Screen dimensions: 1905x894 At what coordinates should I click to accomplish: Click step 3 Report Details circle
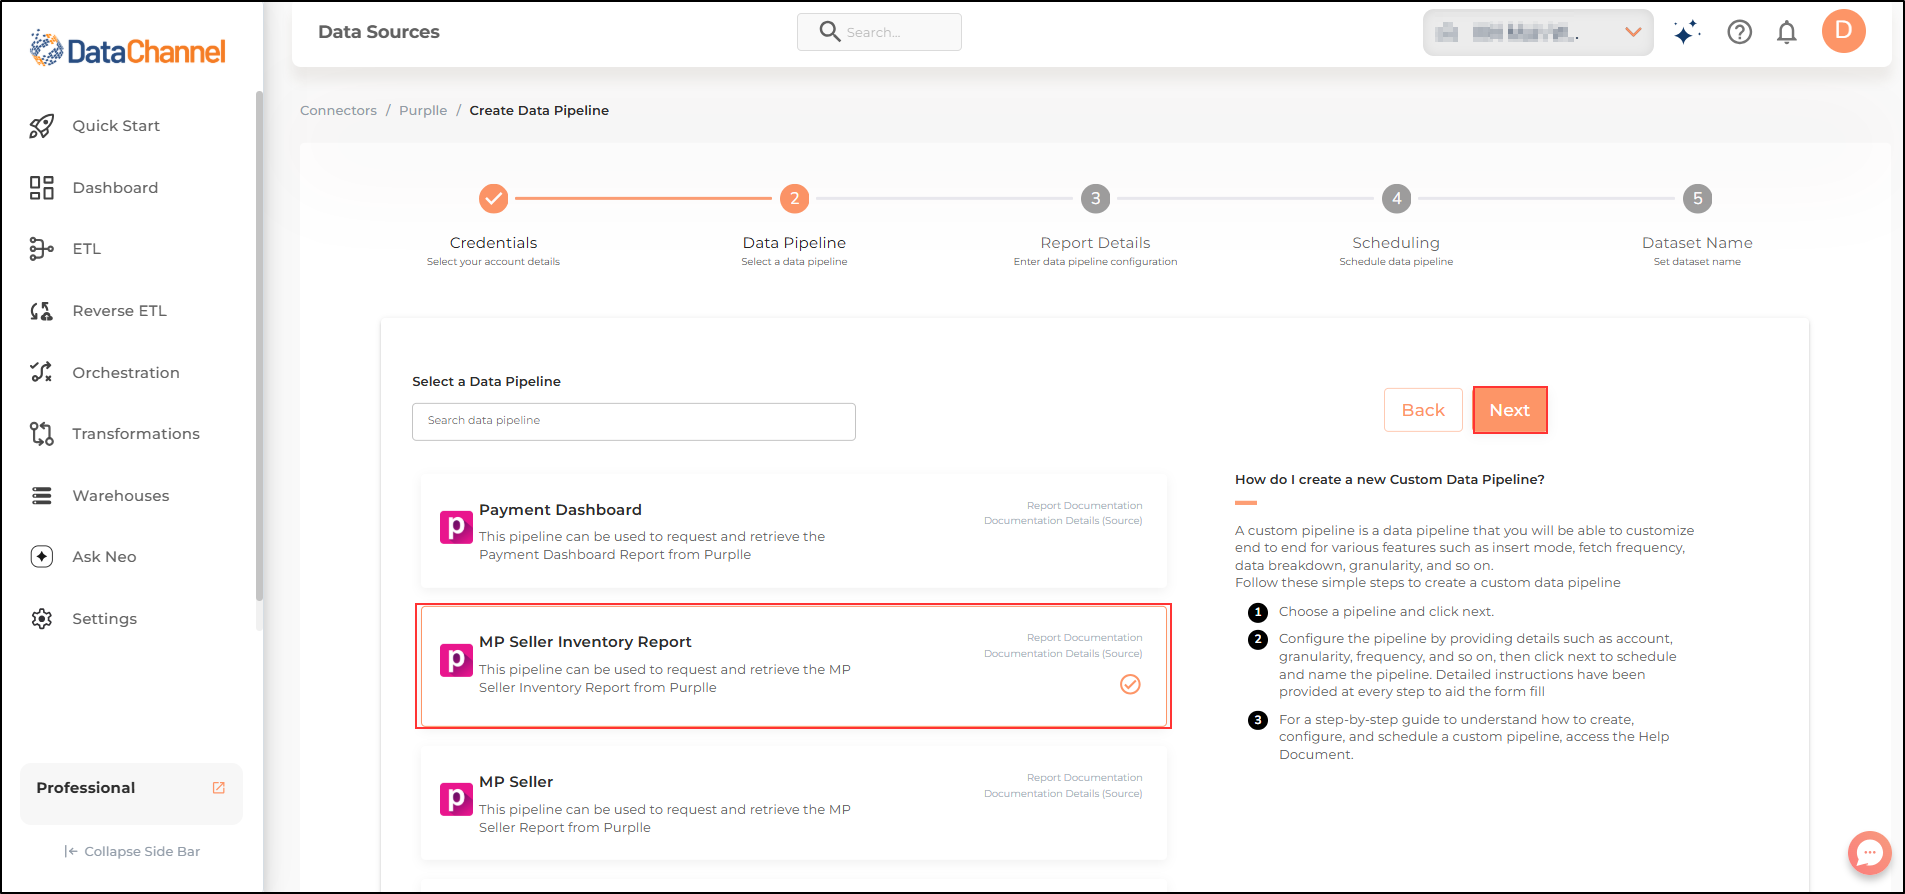point(1095,198)
